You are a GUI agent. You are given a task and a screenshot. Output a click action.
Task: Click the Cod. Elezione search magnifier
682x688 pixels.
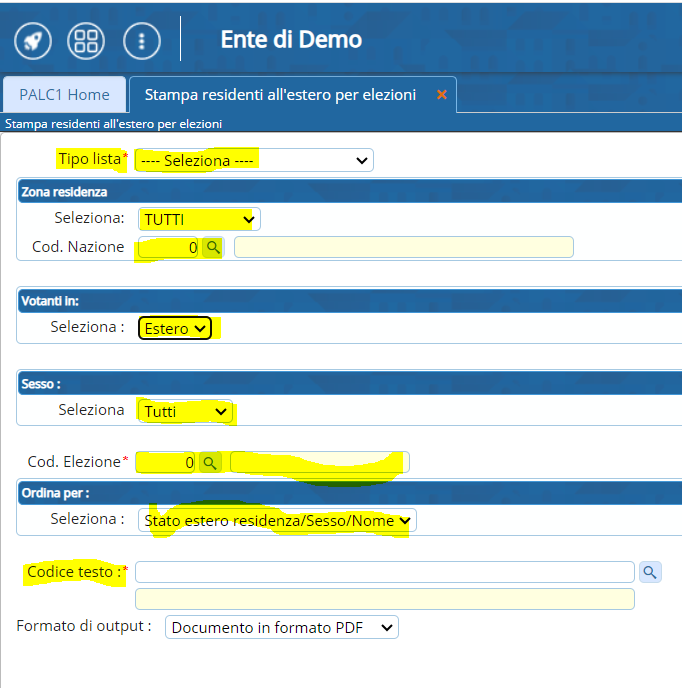[209, 462]
